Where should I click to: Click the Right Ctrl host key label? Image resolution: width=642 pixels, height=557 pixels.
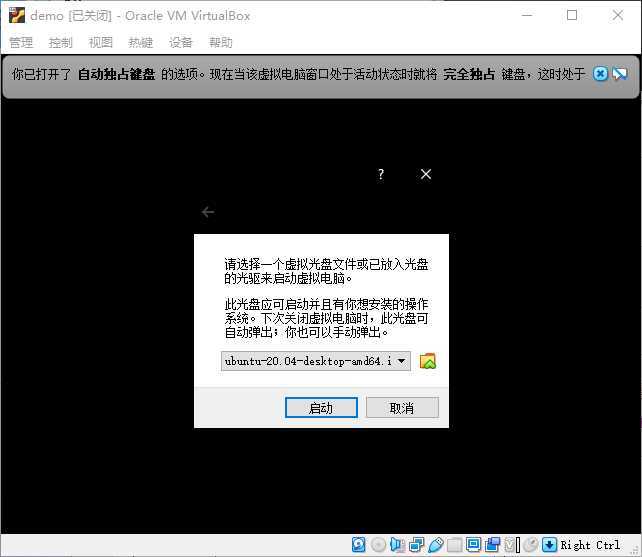pyautogui.click(x=590, y=545)
